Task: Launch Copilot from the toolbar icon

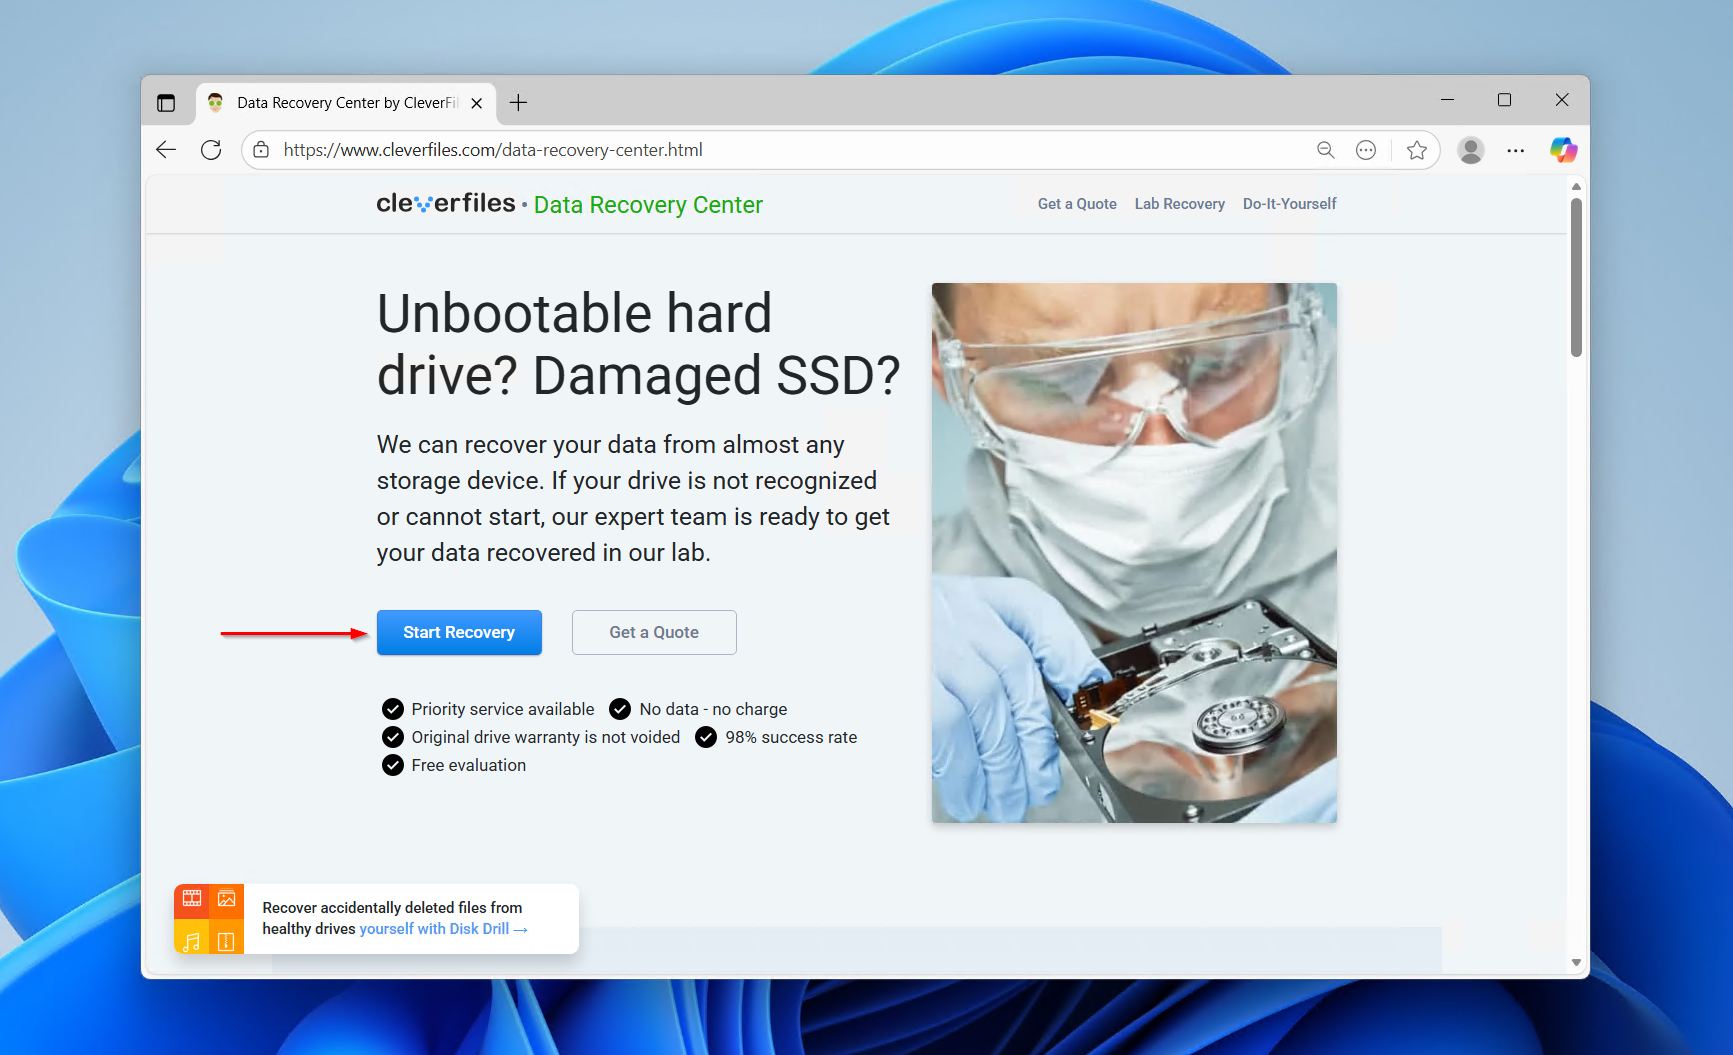Action: point(1563,150)
